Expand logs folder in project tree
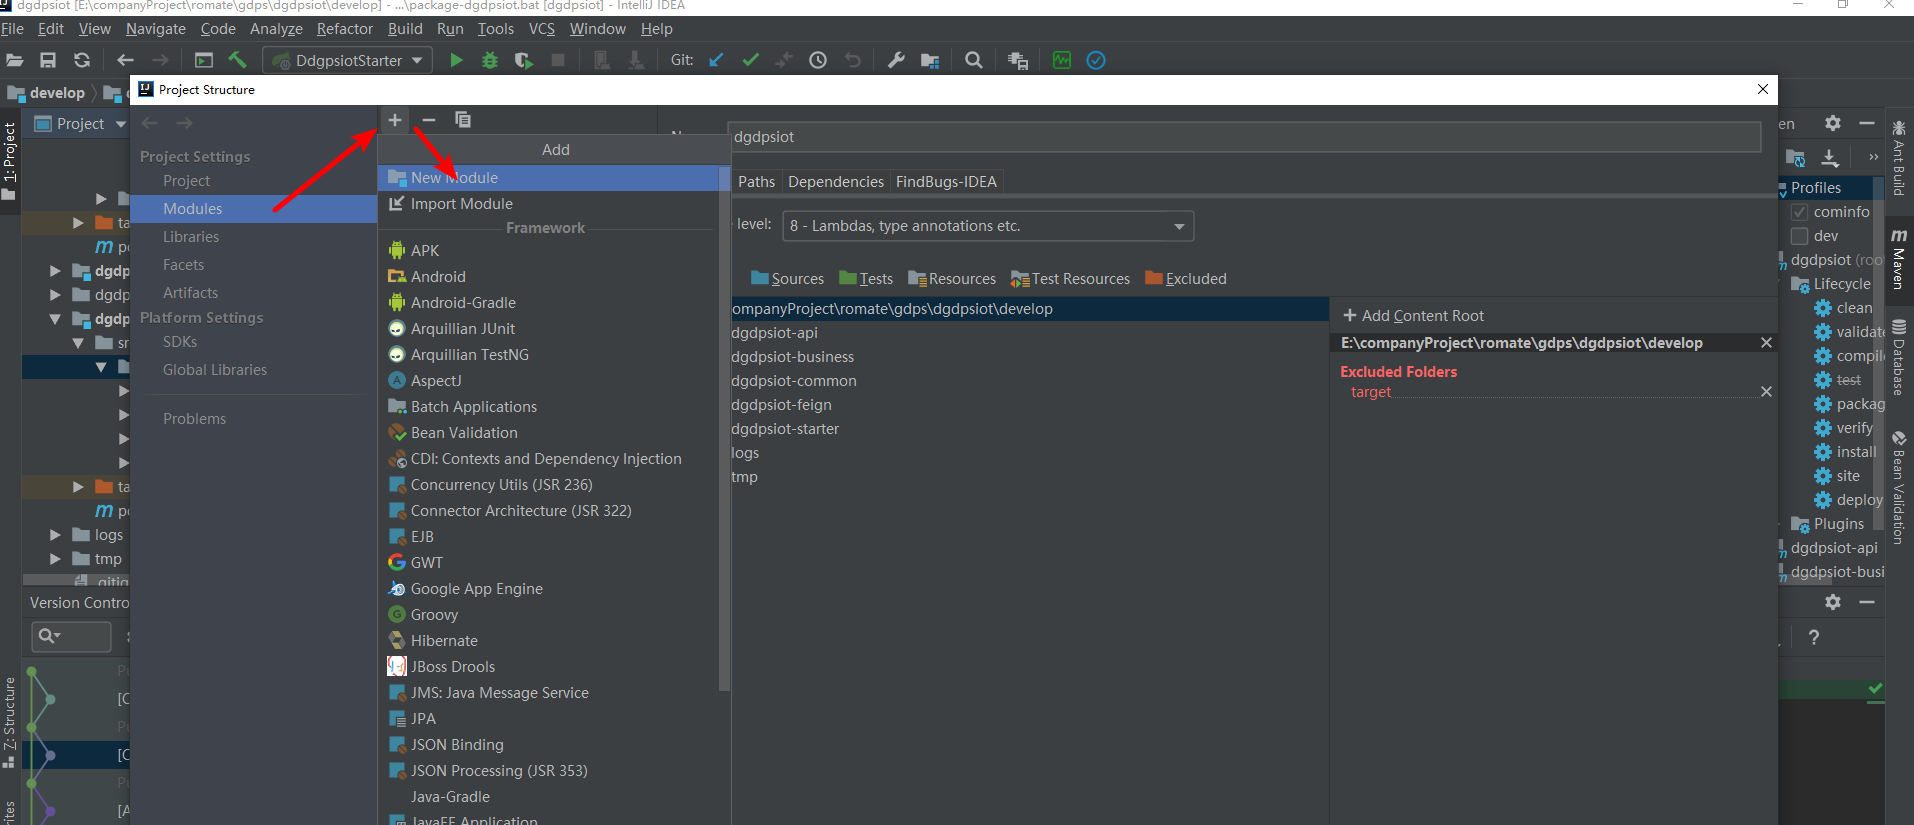This screenshot has height=825, width=1914. pos(56,535)
